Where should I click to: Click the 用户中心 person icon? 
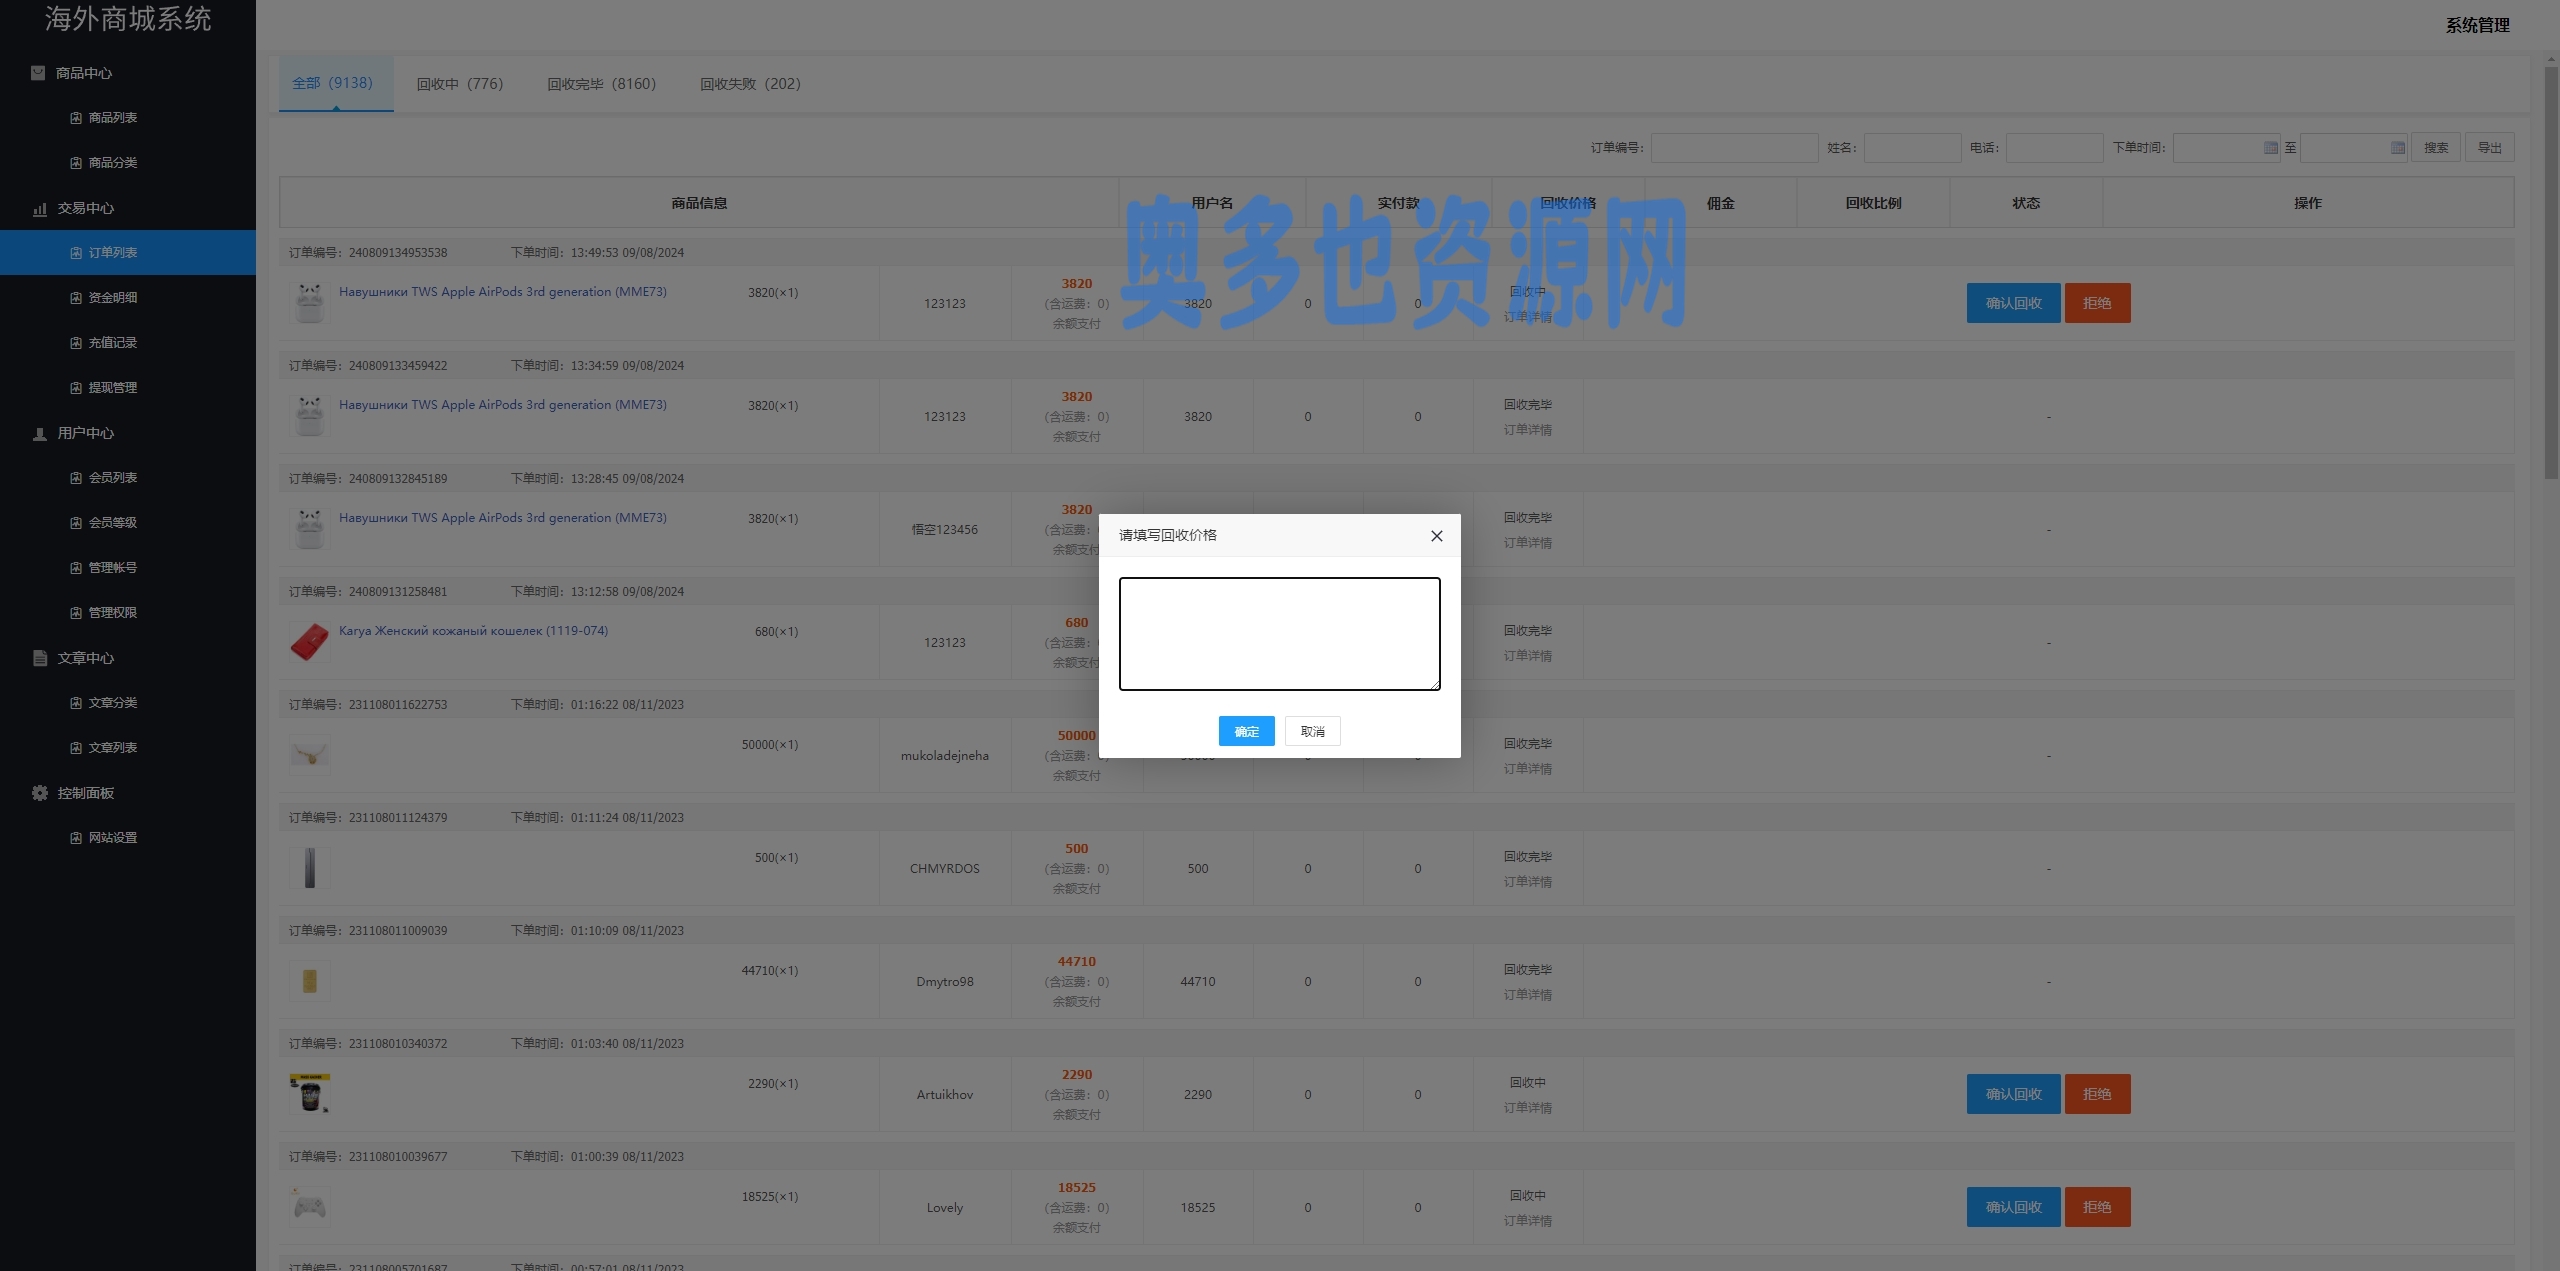tap(40, 434)
